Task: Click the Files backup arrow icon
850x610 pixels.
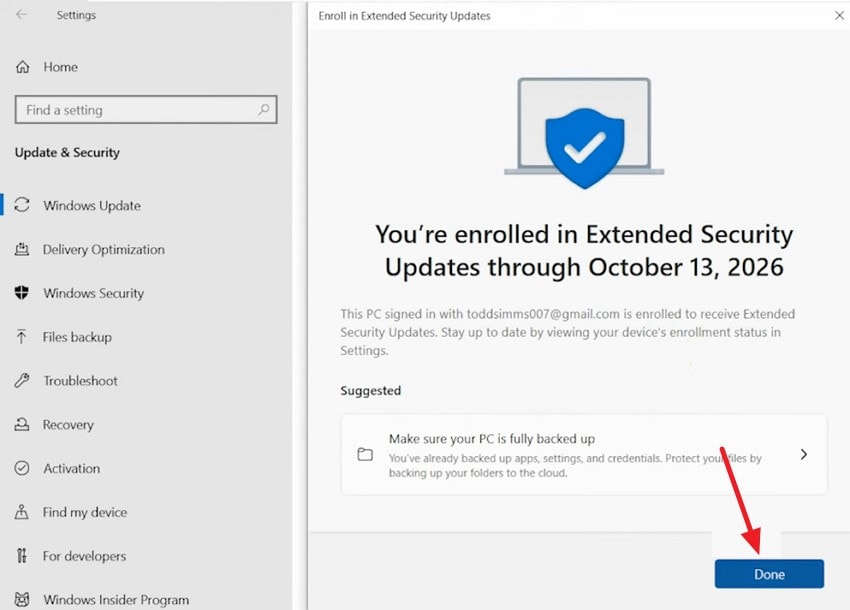Action: click(21, 337)
